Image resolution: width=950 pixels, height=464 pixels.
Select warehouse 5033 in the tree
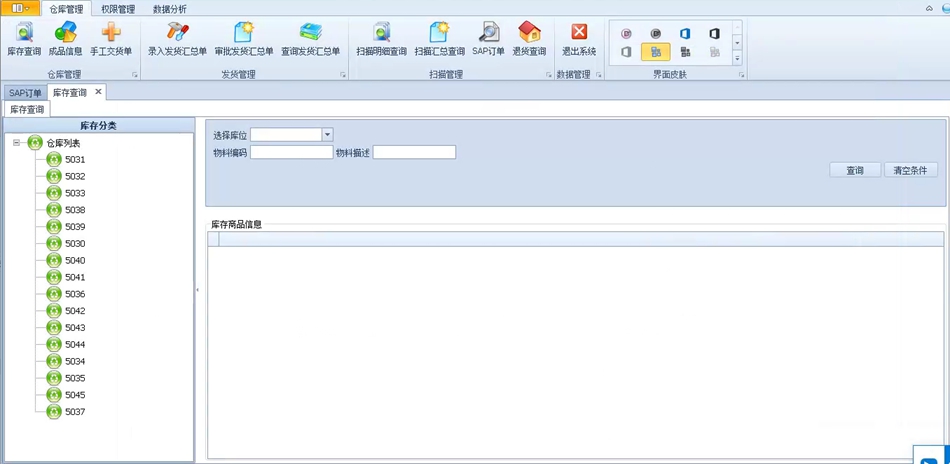75,193
